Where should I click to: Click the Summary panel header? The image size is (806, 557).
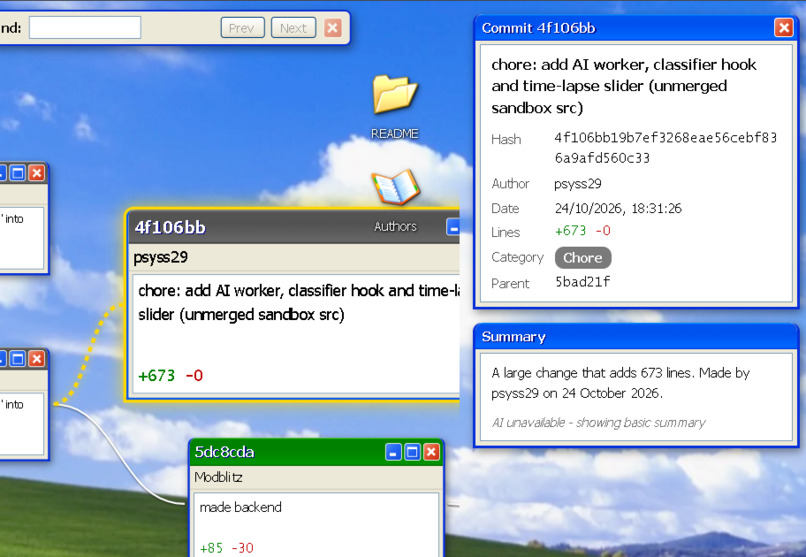[636, 337]
